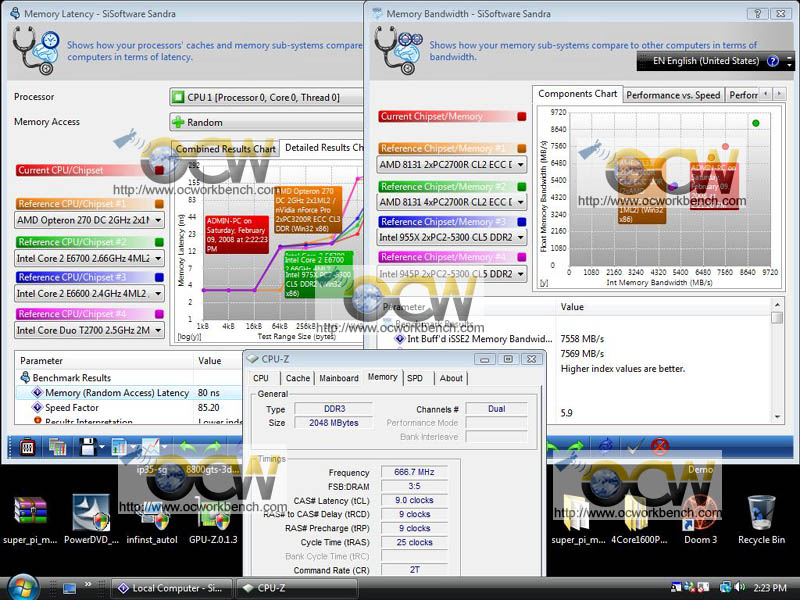This screenshot has height=600, width=800.
Task: Open the Windows Start orb
Action: [22, 587]
